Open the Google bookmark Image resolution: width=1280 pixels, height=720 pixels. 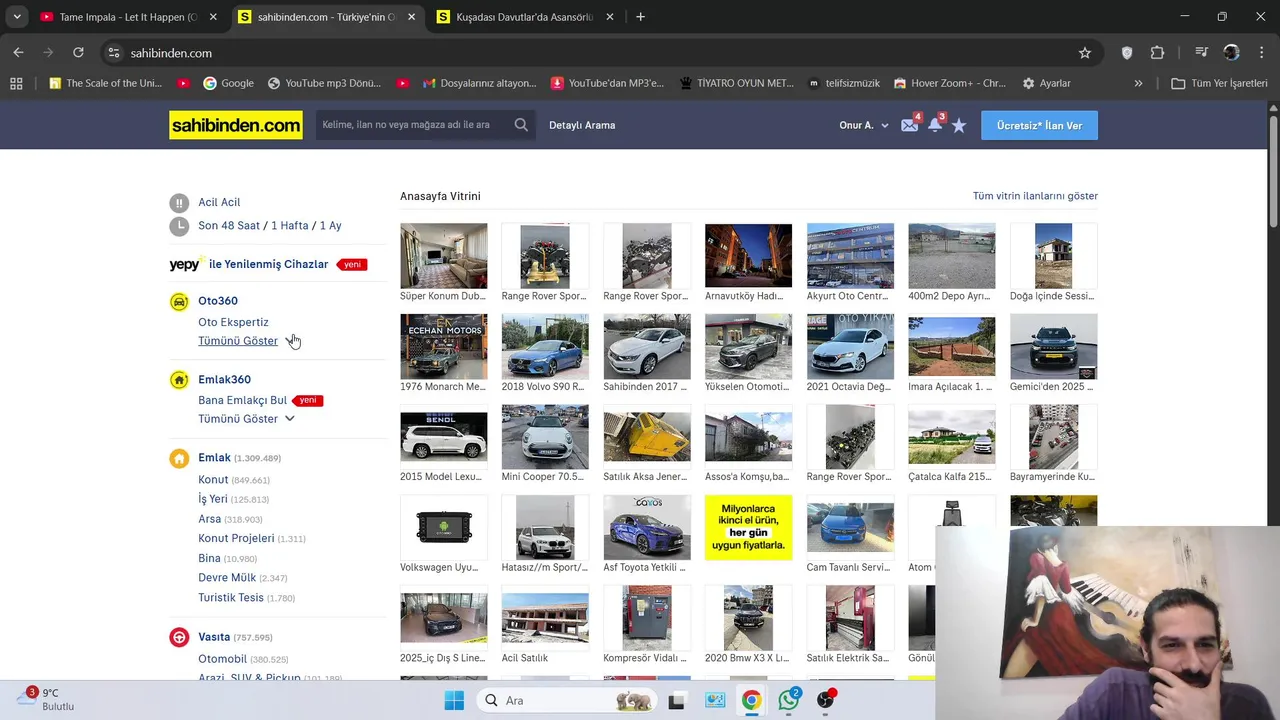pyautogui.click(x=228, y=83)
